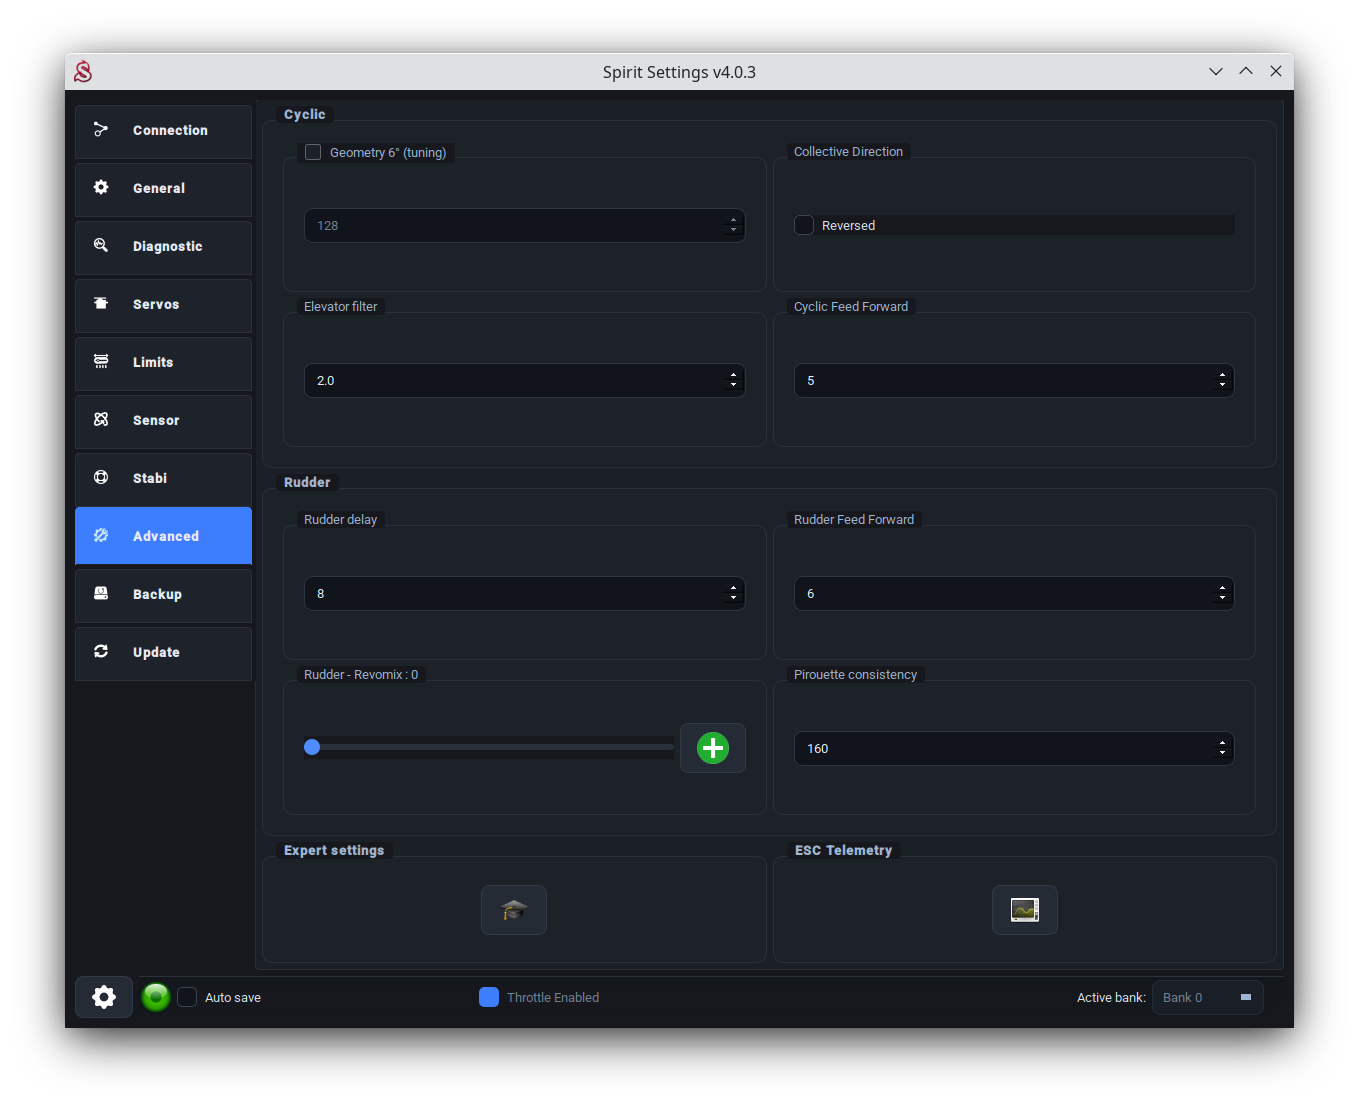Enable the Geometry 6° (tuning) checkbox
Image resolution: width=1359 pixels, height=1105 pixels.
(313, 153)
